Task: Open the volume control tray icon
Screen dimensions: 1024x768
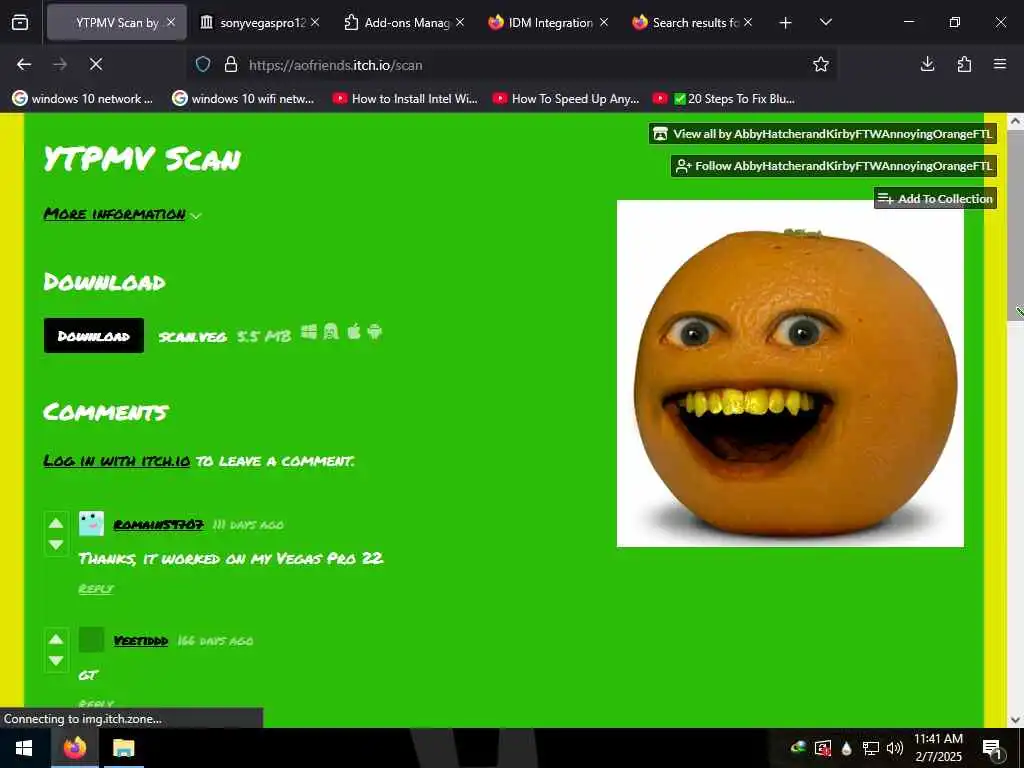Action: [895, 748]
